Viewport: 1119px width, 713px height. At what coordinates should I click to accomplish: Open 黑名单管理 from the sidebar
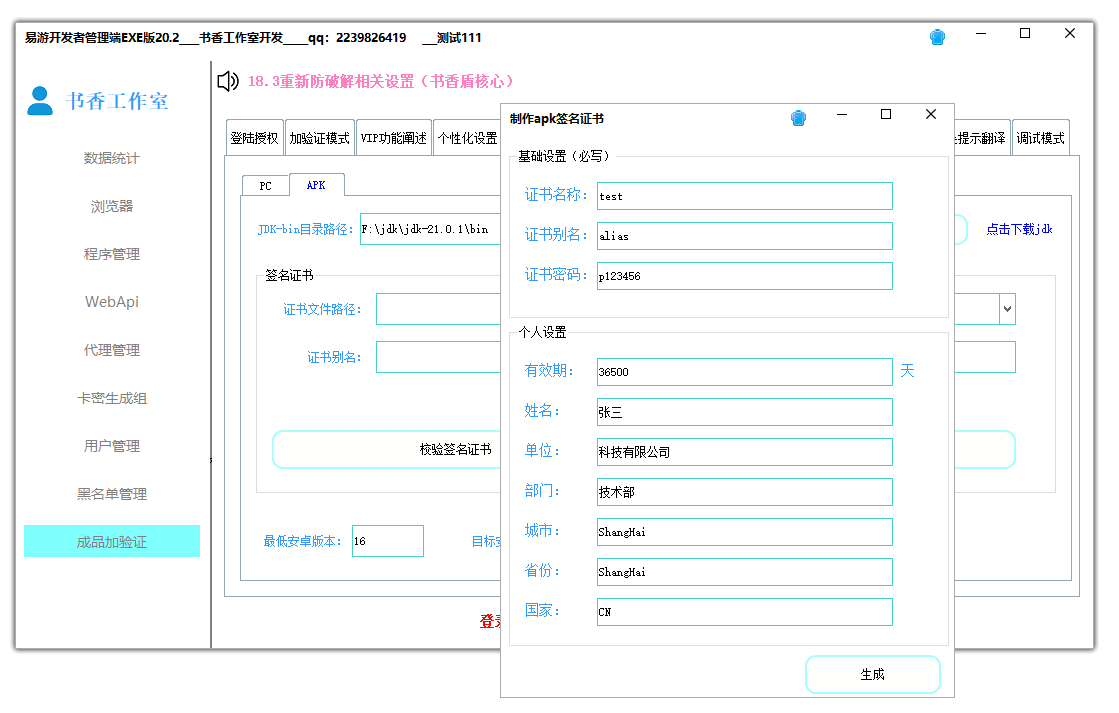coord(111,493)
